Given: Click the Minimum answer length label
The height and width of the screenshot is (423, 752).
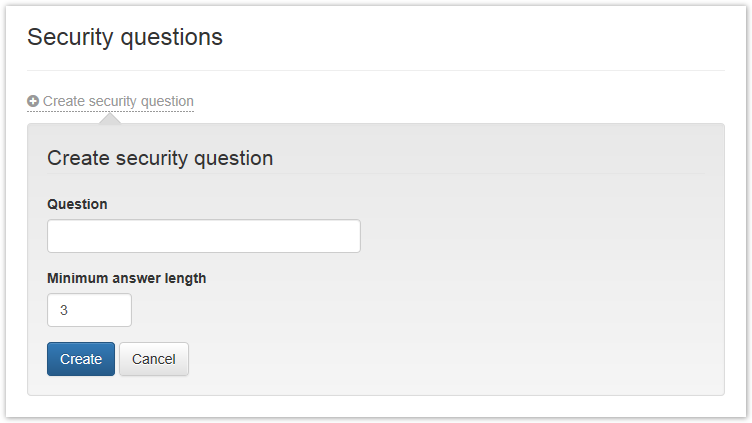Looking at the screenshot, I should [127, 278].
